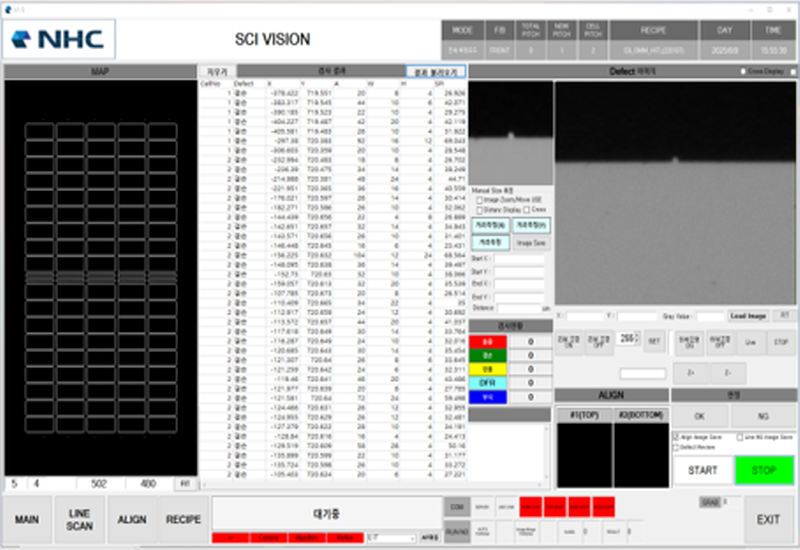The image size is (800, 550).
Task: Toggle Image Zoom/Move USE checkbox
Action: [x=478, y=201]
